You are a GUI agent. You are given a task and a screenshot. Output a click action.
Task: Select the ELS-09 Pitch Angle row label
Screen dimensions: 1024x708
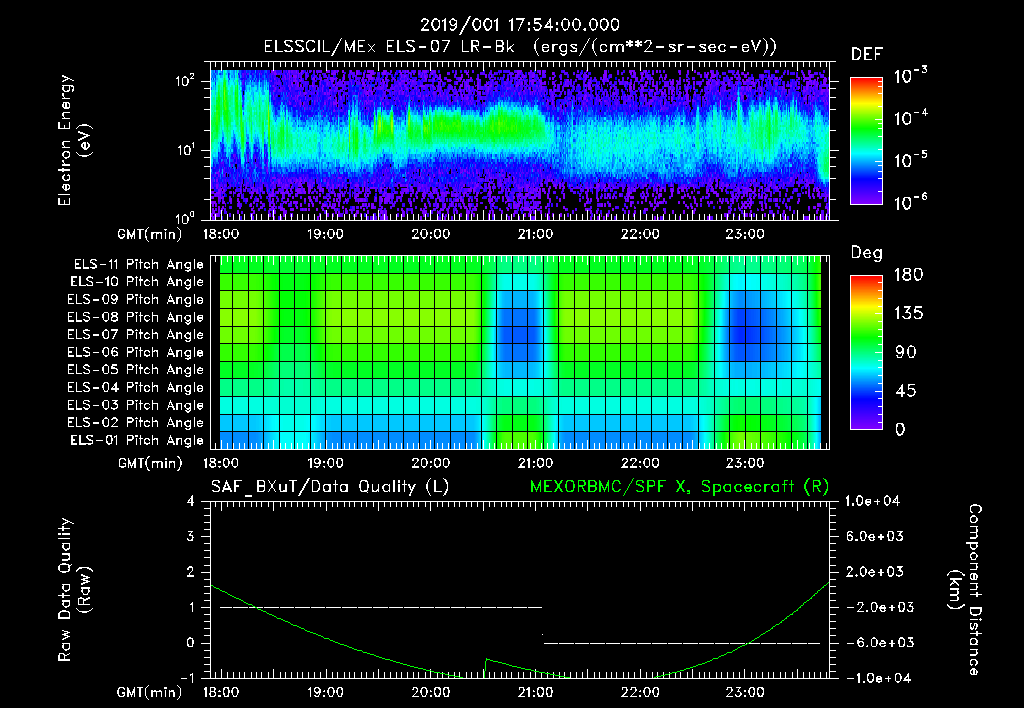point(136,300)
